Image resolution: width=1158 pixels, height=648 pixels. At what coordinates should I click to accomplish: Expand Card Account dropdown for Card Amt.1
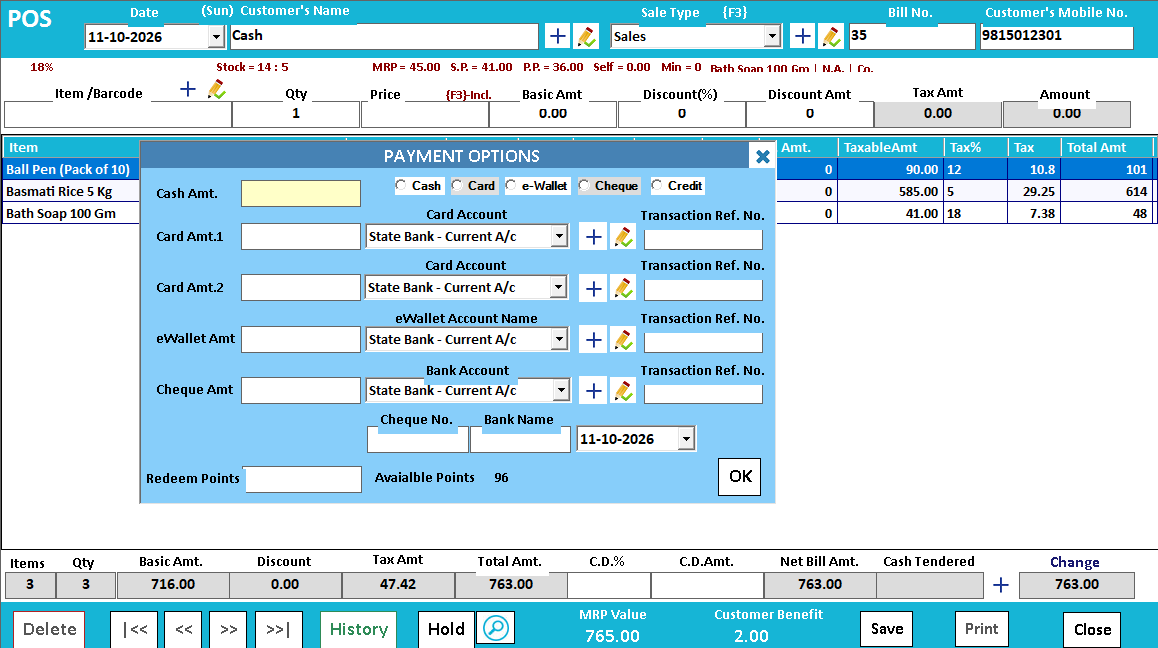(559, 236)
